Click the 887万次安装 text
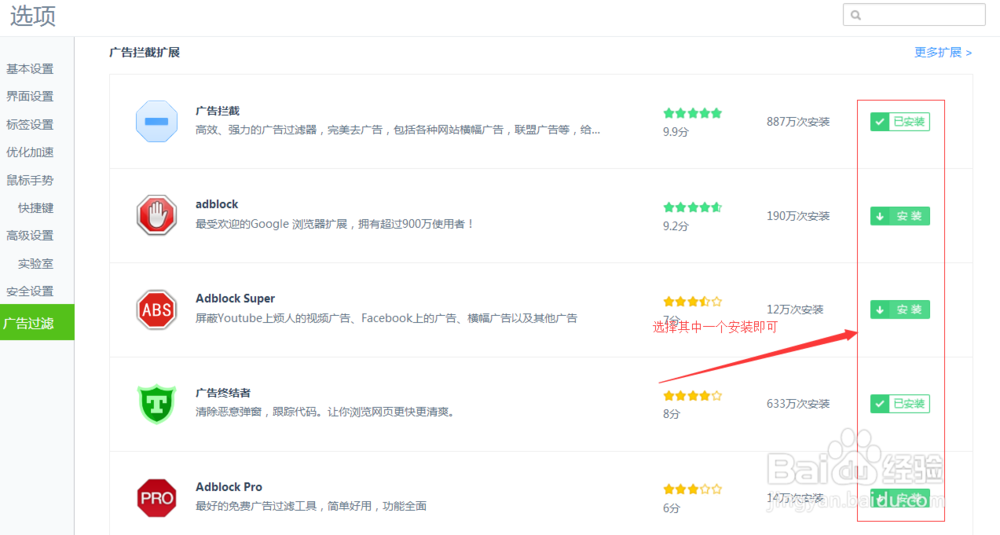This screenshot has height=535, width=1000. pyautogui.click(x=798, y=122)
